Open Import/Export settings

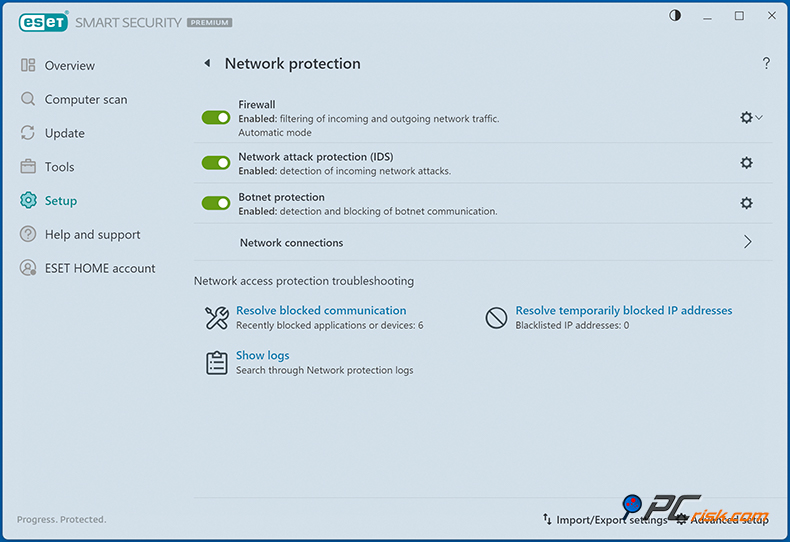605,519
